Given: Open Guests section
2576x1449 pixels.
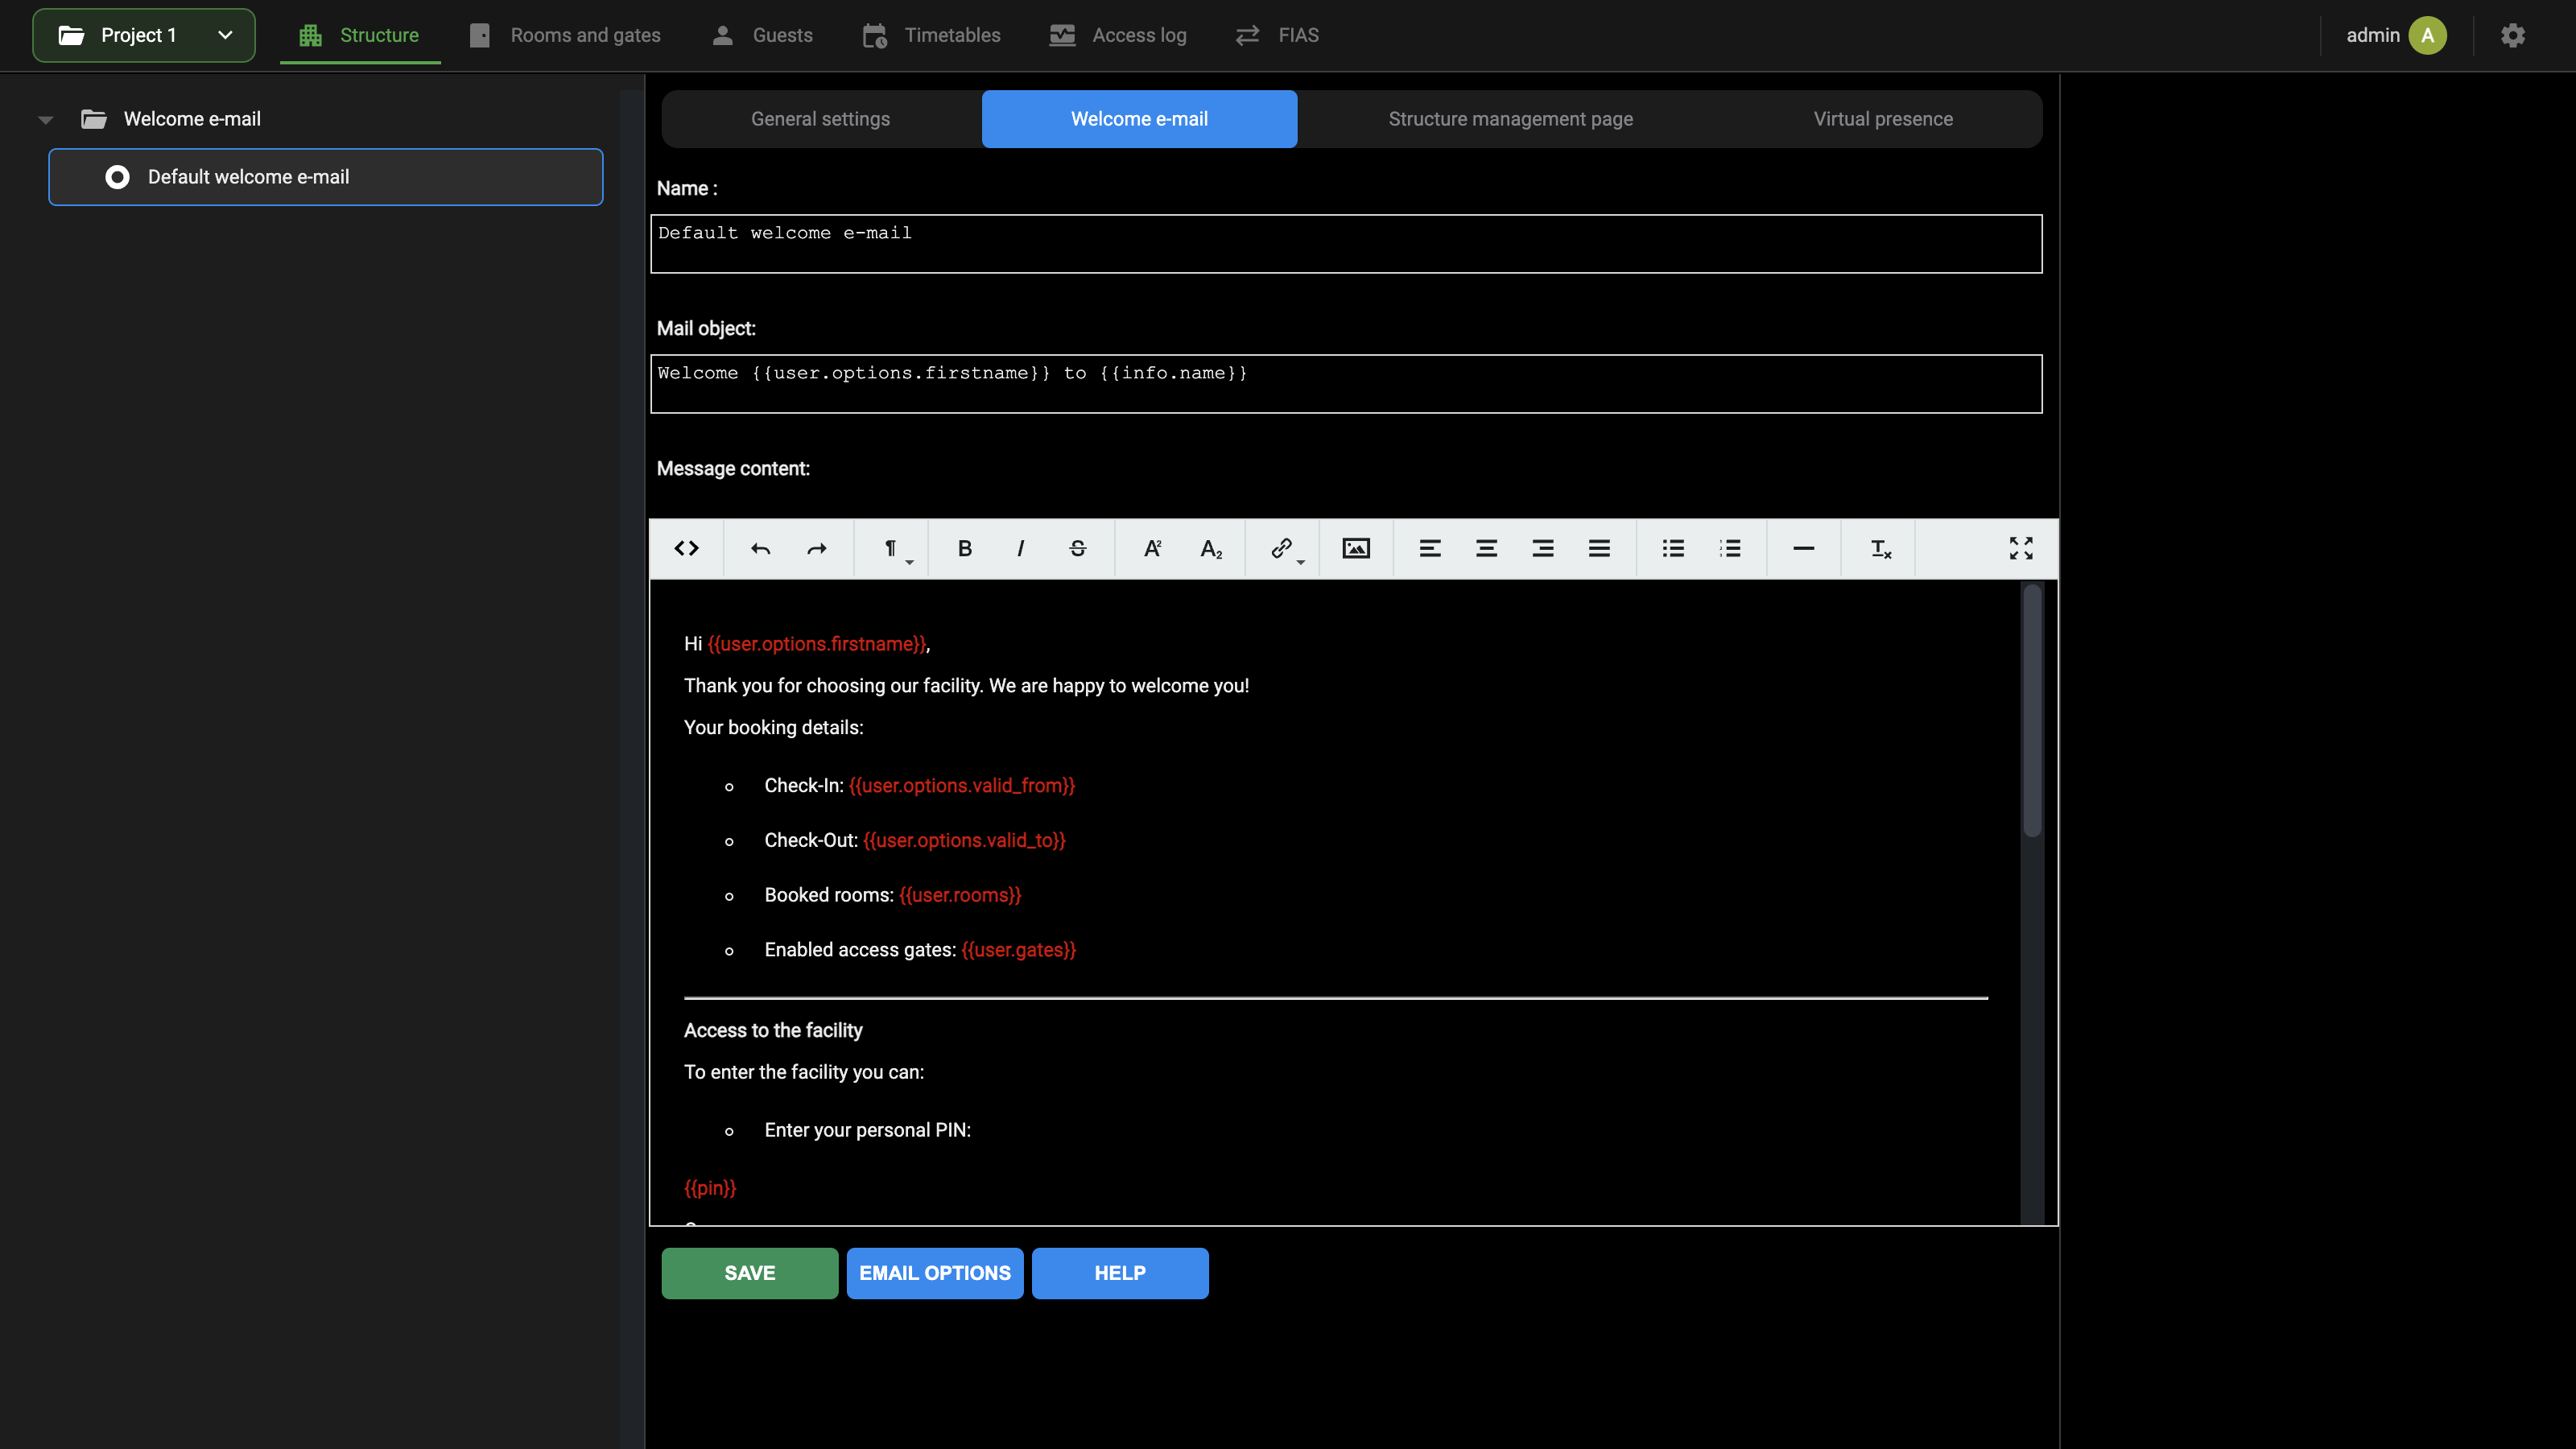Looking at the screenshot, I should click(762, 35).
